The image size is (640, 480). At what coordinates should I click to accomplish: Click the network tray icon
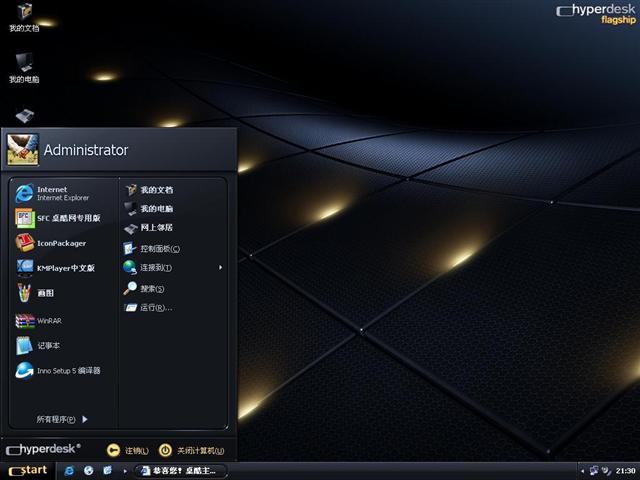point(594,471)
